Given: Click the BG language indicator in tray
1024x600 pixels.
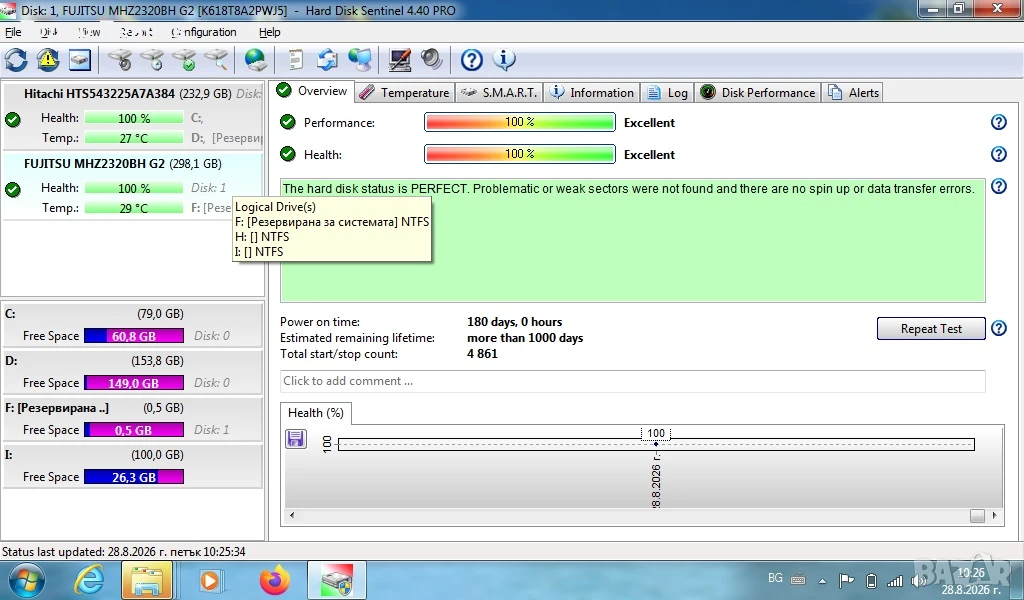Looking at the screenshot, I should (x=775, y=578).
